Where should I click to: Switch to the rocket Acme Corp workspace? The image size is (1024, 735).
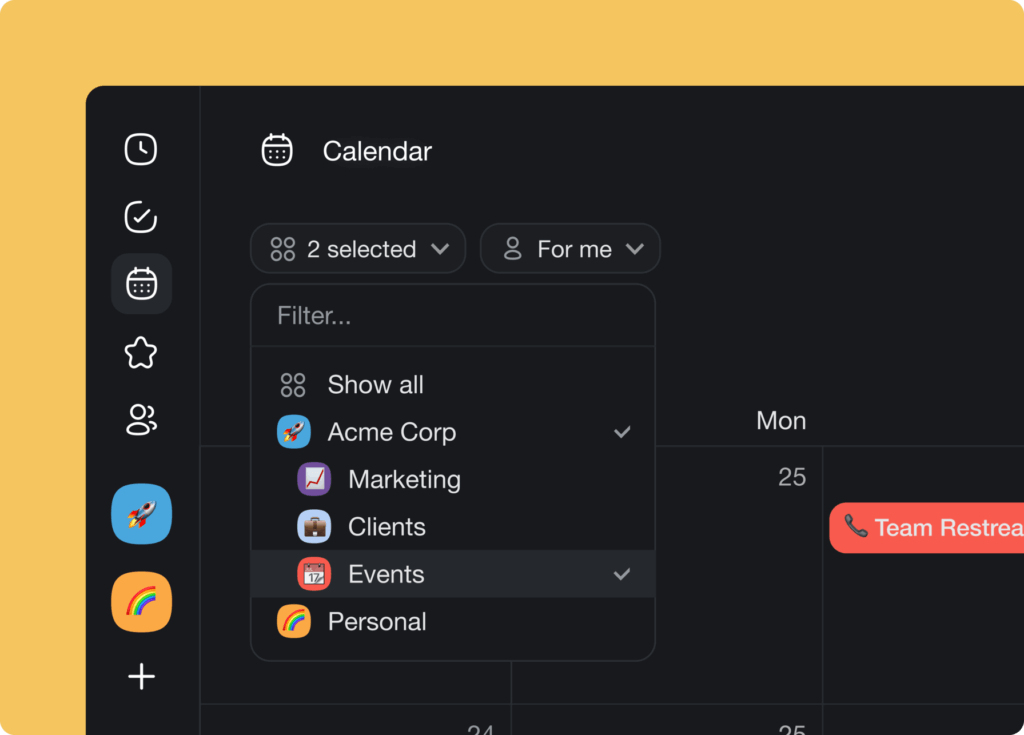click(141, 513)
